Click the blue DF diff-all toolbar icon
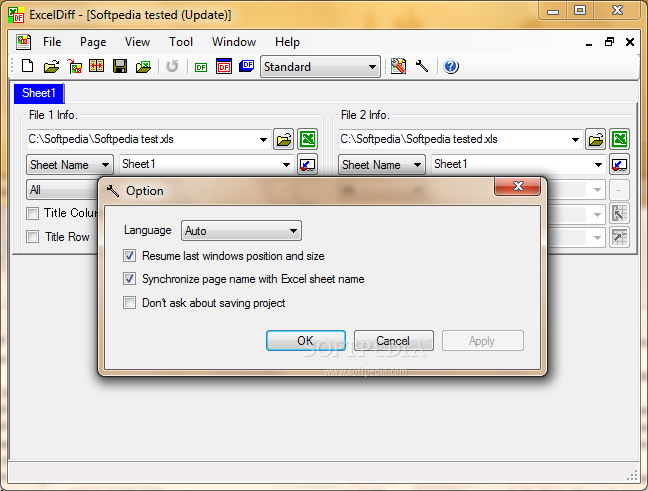648x491 pixels. pyautogui.click(x=247, y=65)
